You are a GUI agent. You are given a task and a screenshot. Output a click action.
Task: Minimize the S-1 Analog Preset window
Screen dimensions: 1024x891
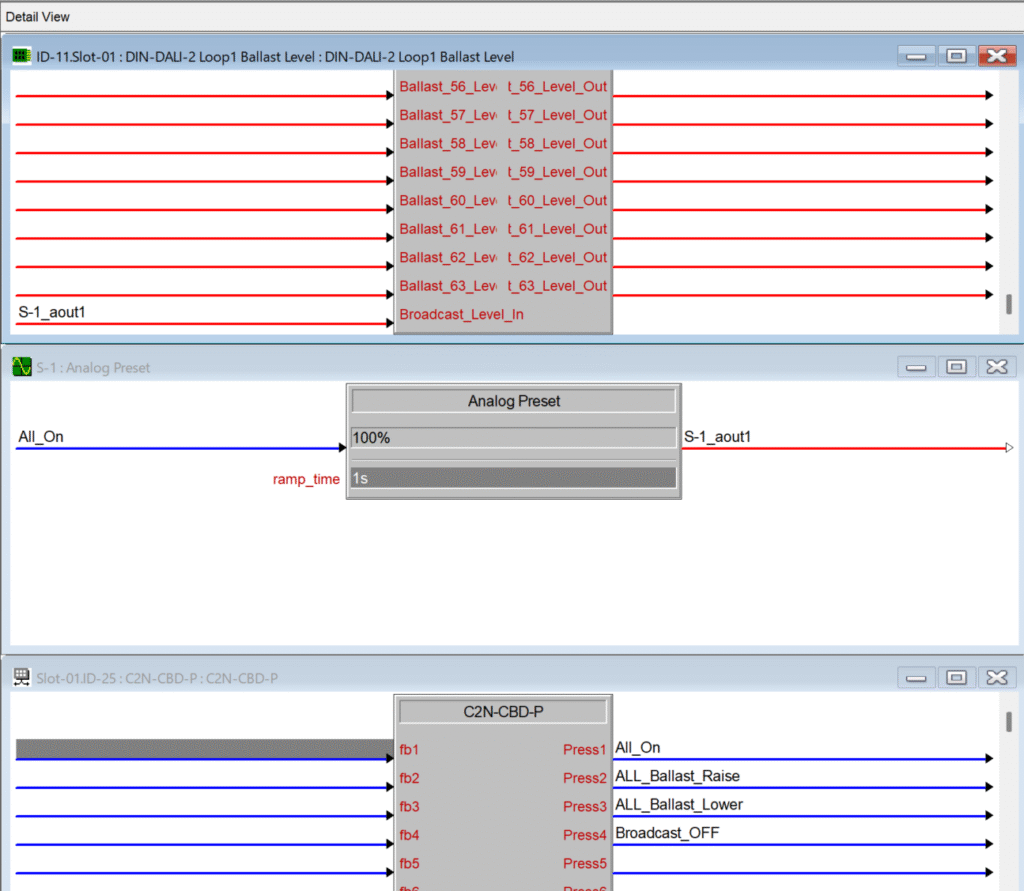tap(915, 367)
